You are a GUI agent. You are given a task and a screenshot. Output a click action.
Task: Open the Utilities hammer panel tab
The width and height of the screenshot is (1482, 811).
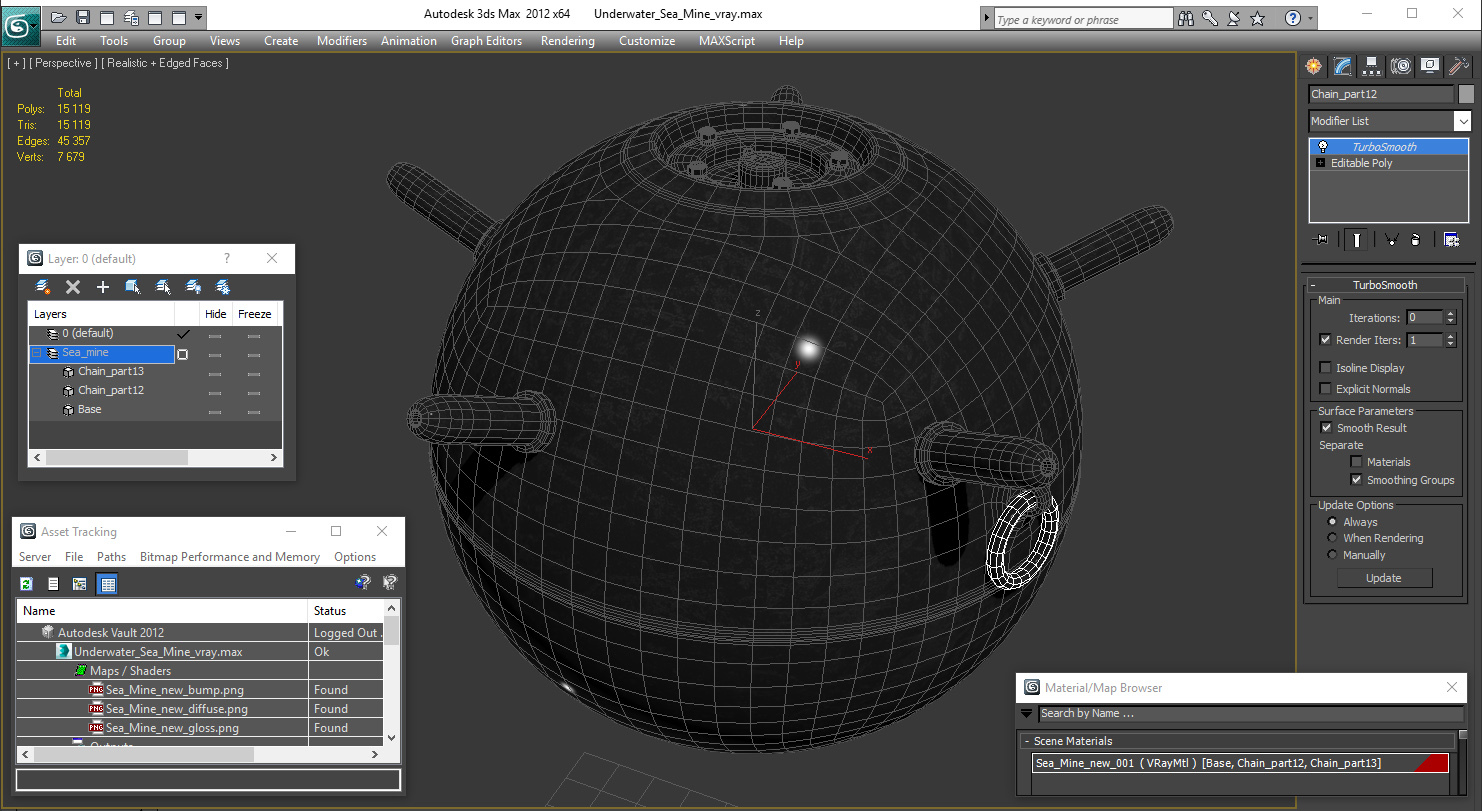(1459, 66)
